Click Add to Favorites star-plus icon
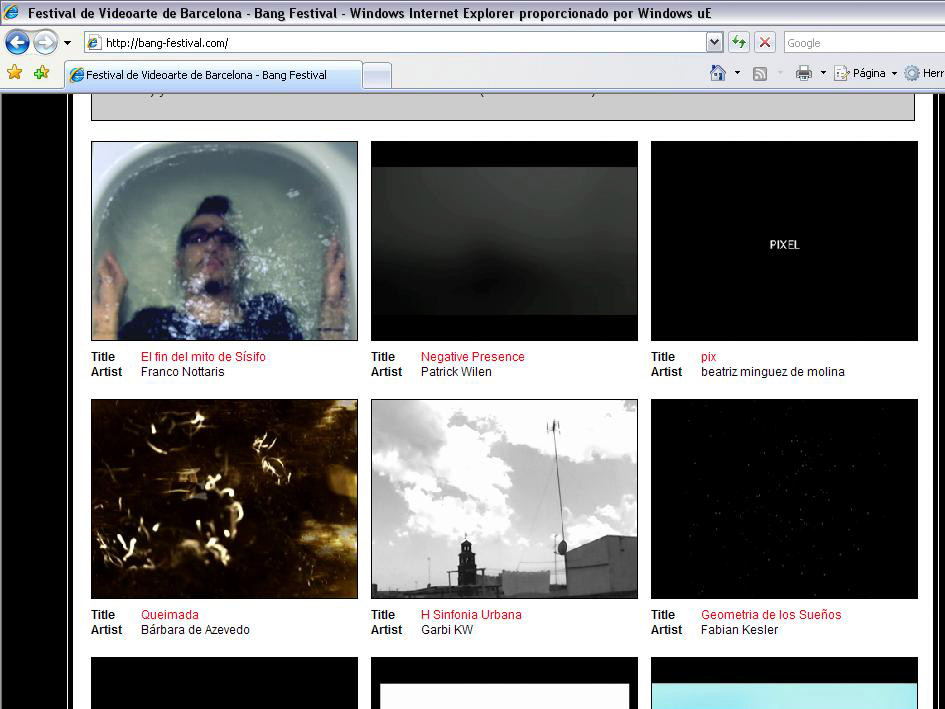Image resolution: width=945 pixels, height=709 pixels. point(42,73)
